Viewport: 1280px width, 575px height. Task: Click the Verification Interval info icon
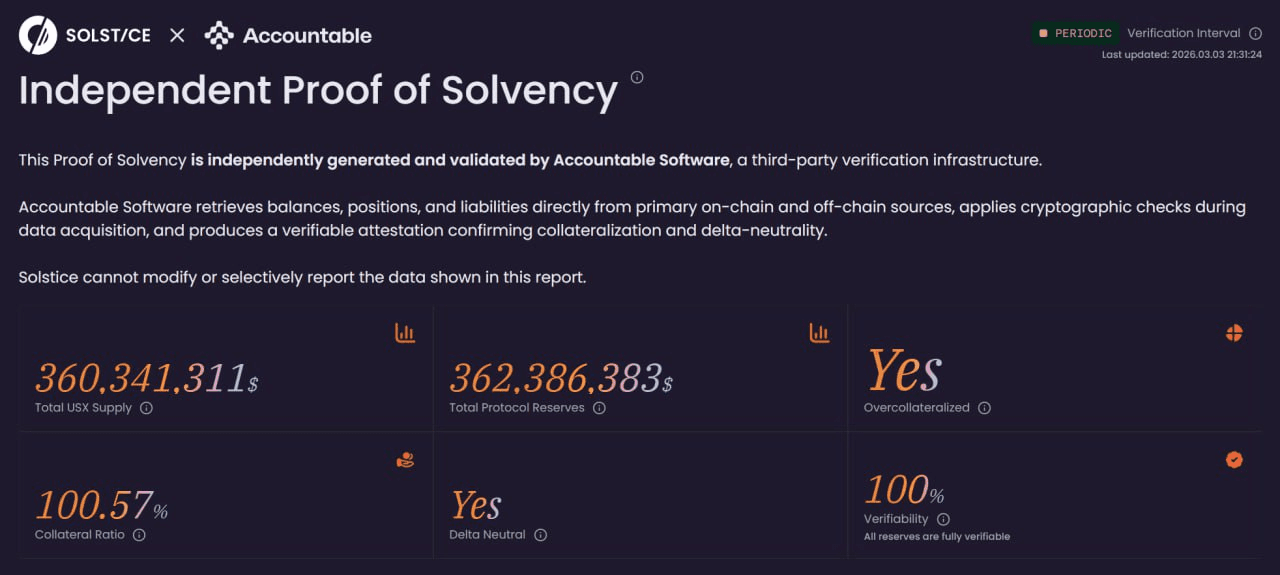coord(1256,33)
